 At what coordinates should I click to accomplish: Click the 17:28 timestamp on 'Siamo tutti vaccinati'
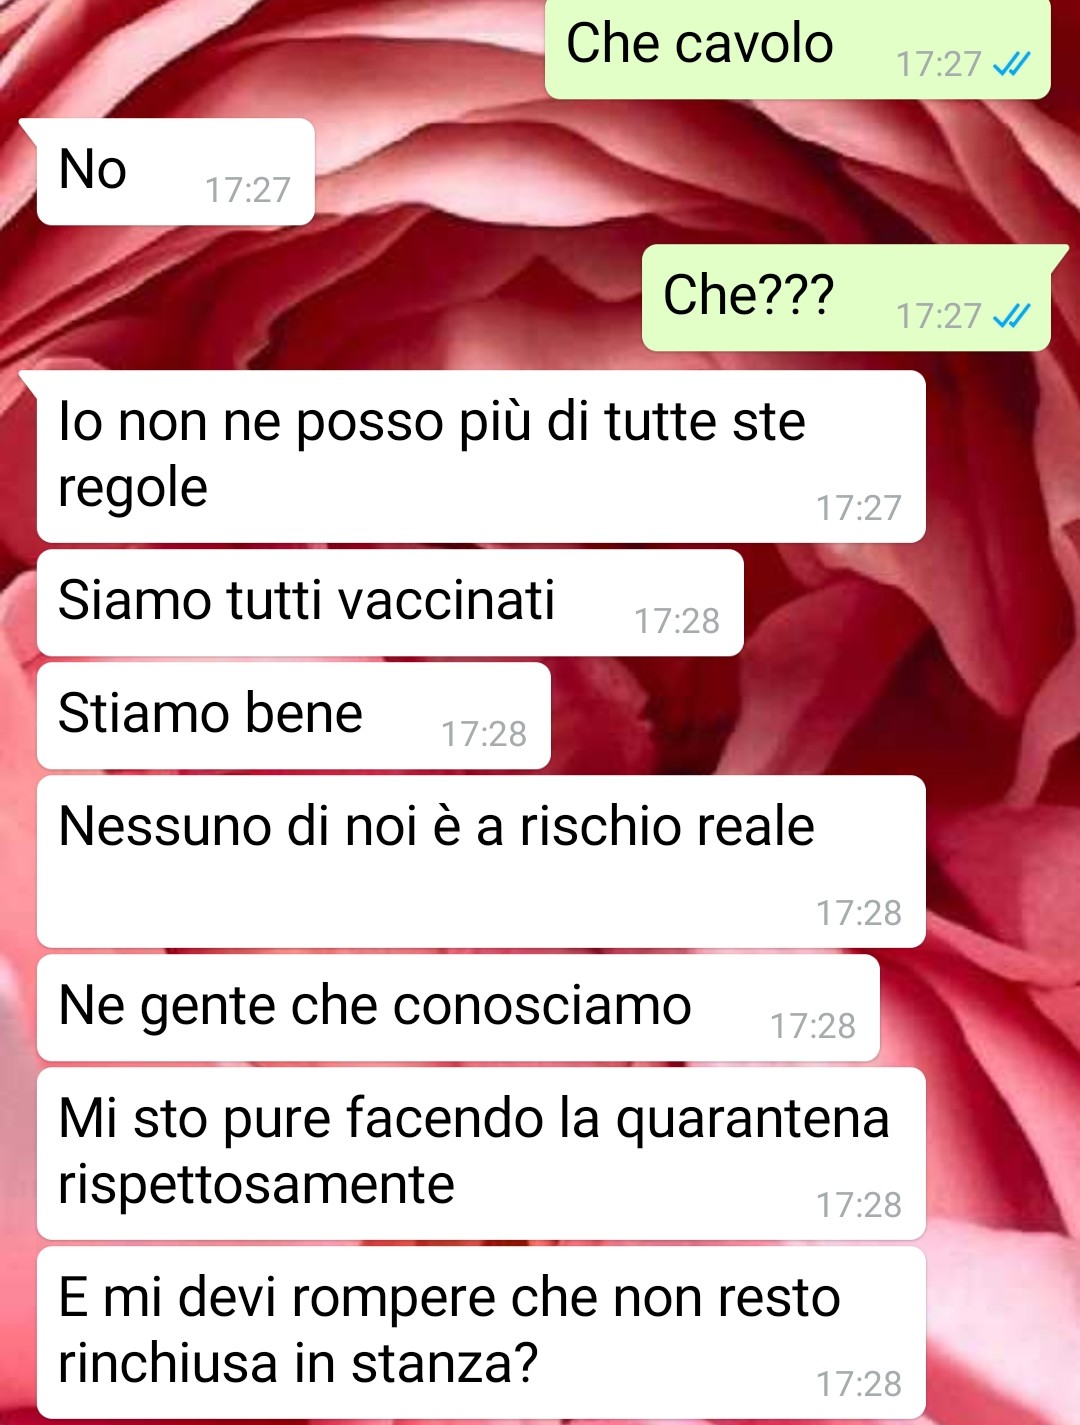(677, 621)
